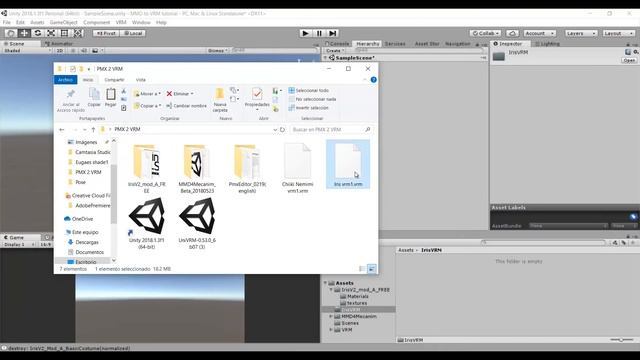This screenshot has height=360, width=640.
Task: Open the Component menu
Action: pyautogui.click(x=96, y=22)
